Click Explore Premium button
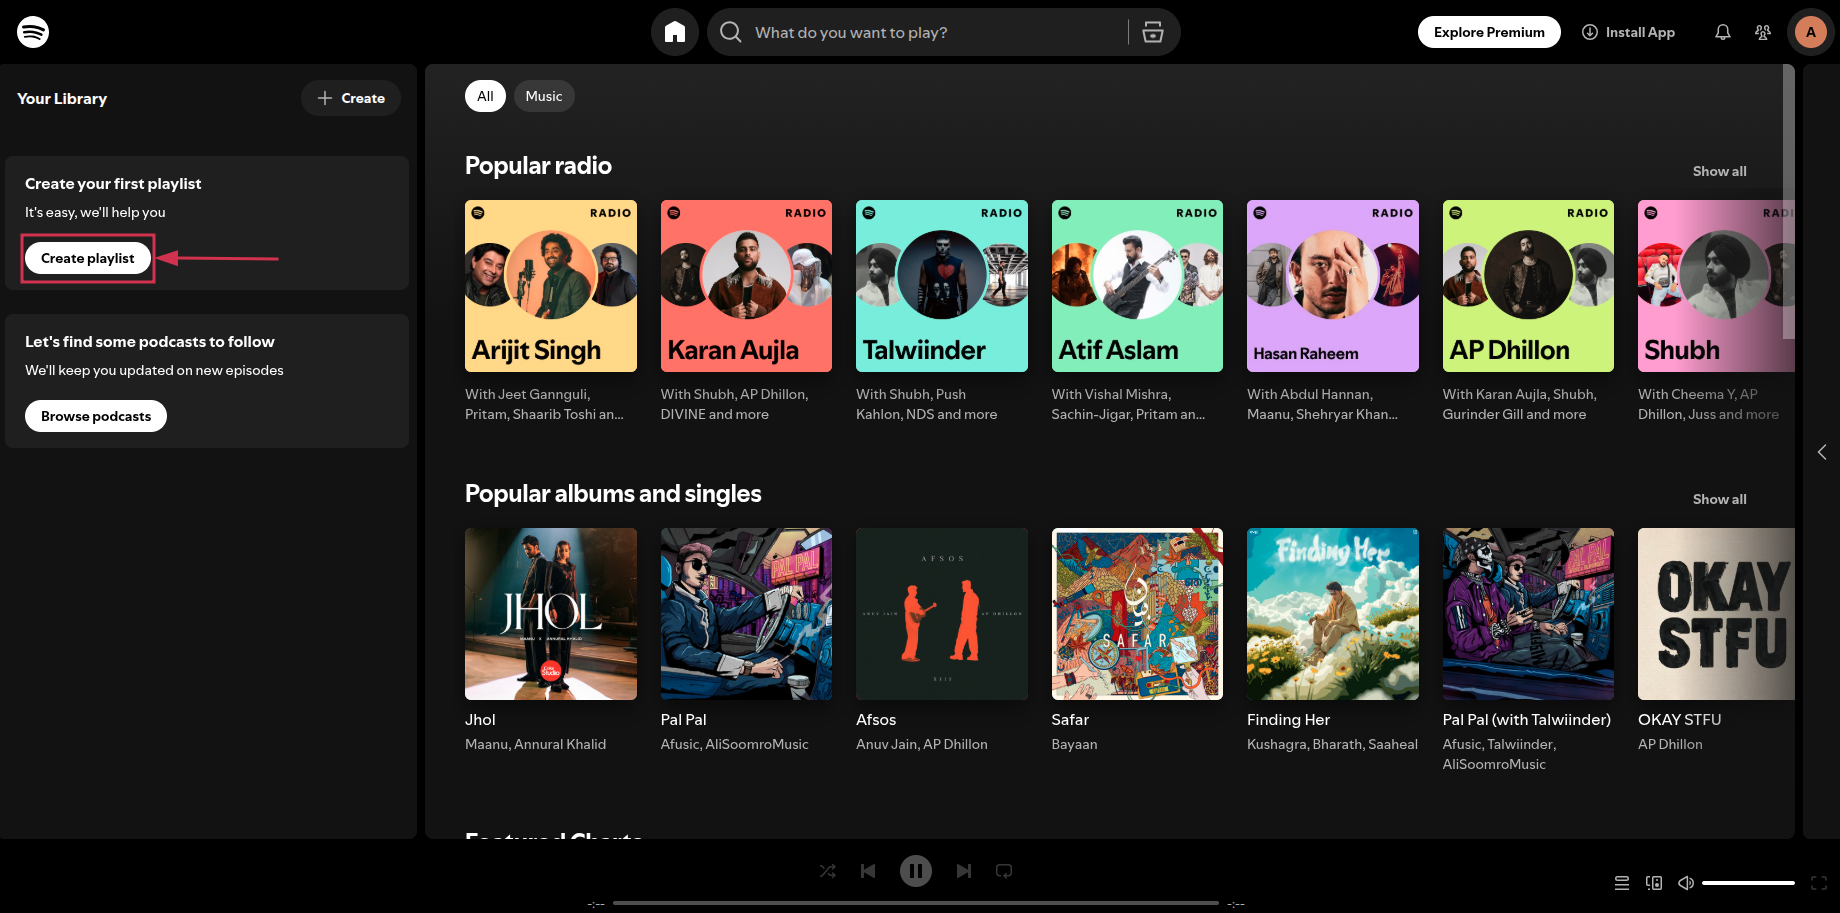 pyautogui.click(x=1489, y=32)
